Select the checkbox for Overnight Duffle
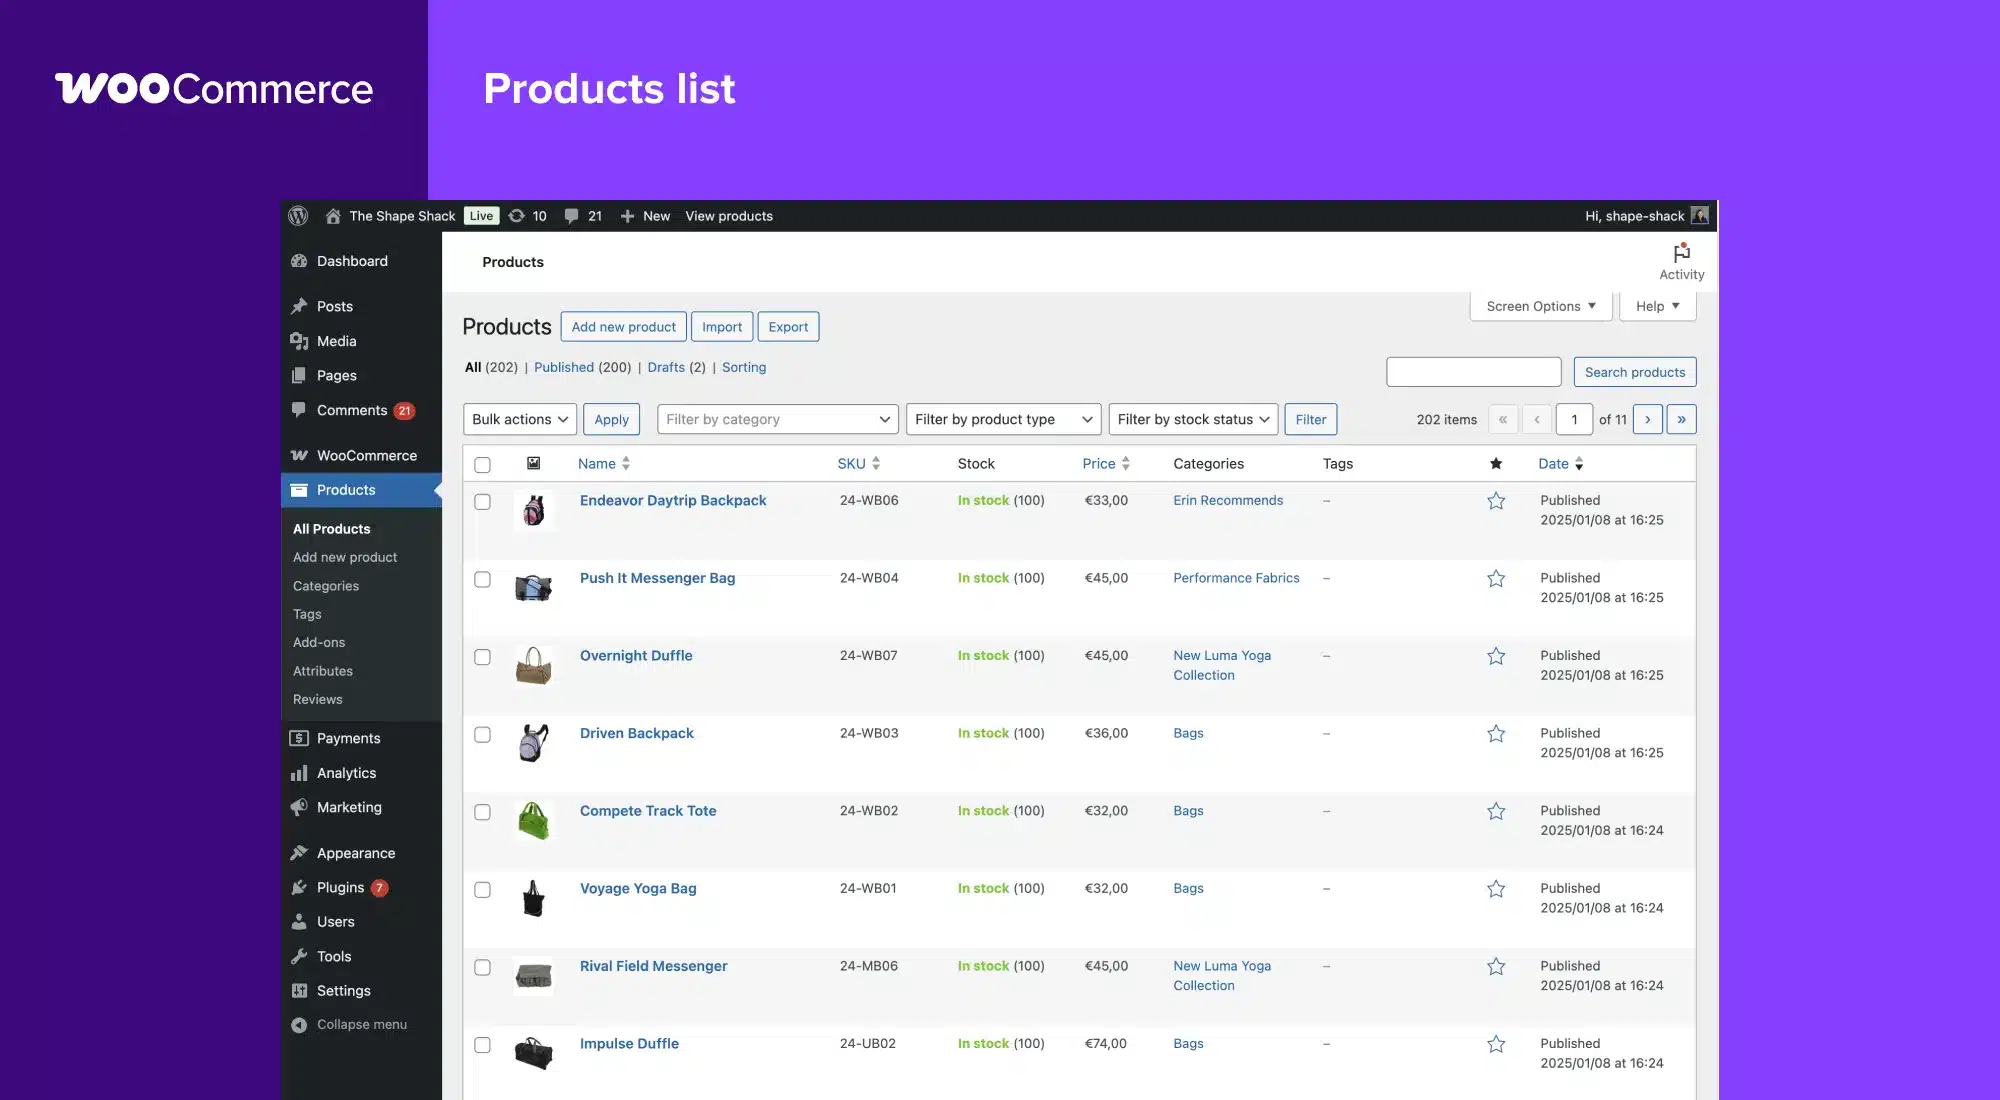The width and height of the screenshot is (2000, 1100). coord(483,657)
